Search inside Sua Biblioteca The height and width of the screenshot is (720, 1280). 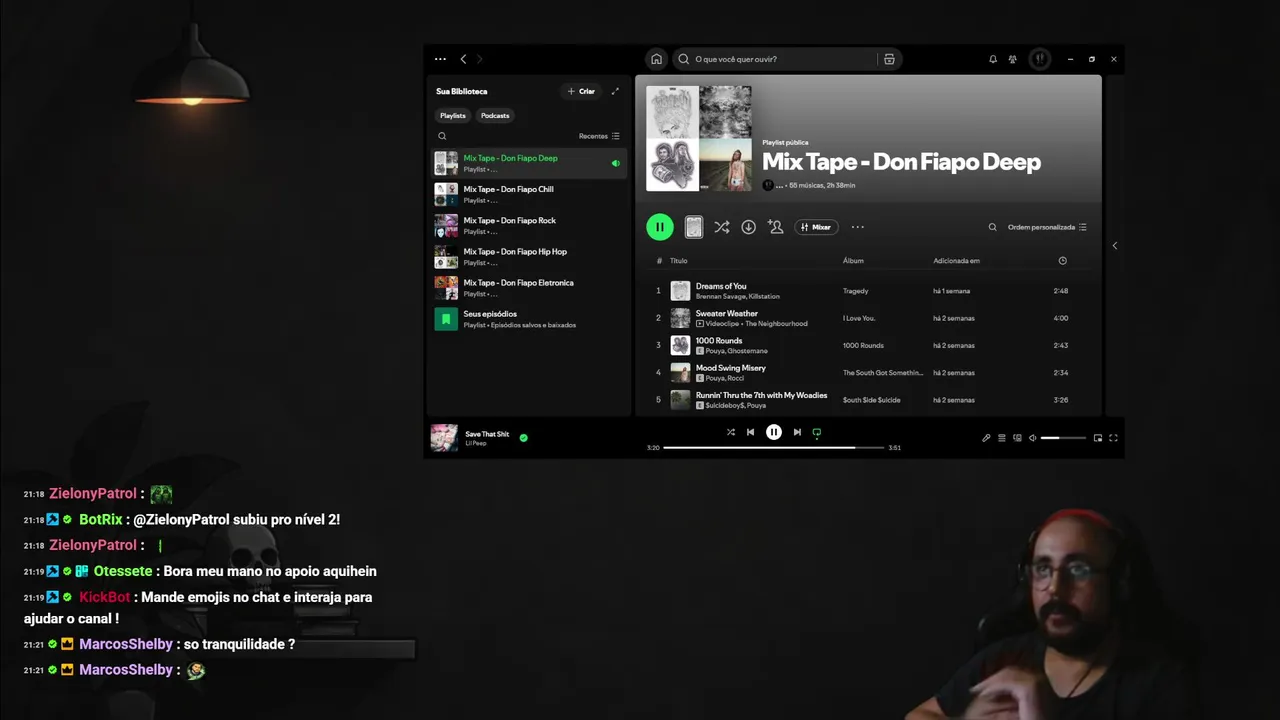pos(442,136)
